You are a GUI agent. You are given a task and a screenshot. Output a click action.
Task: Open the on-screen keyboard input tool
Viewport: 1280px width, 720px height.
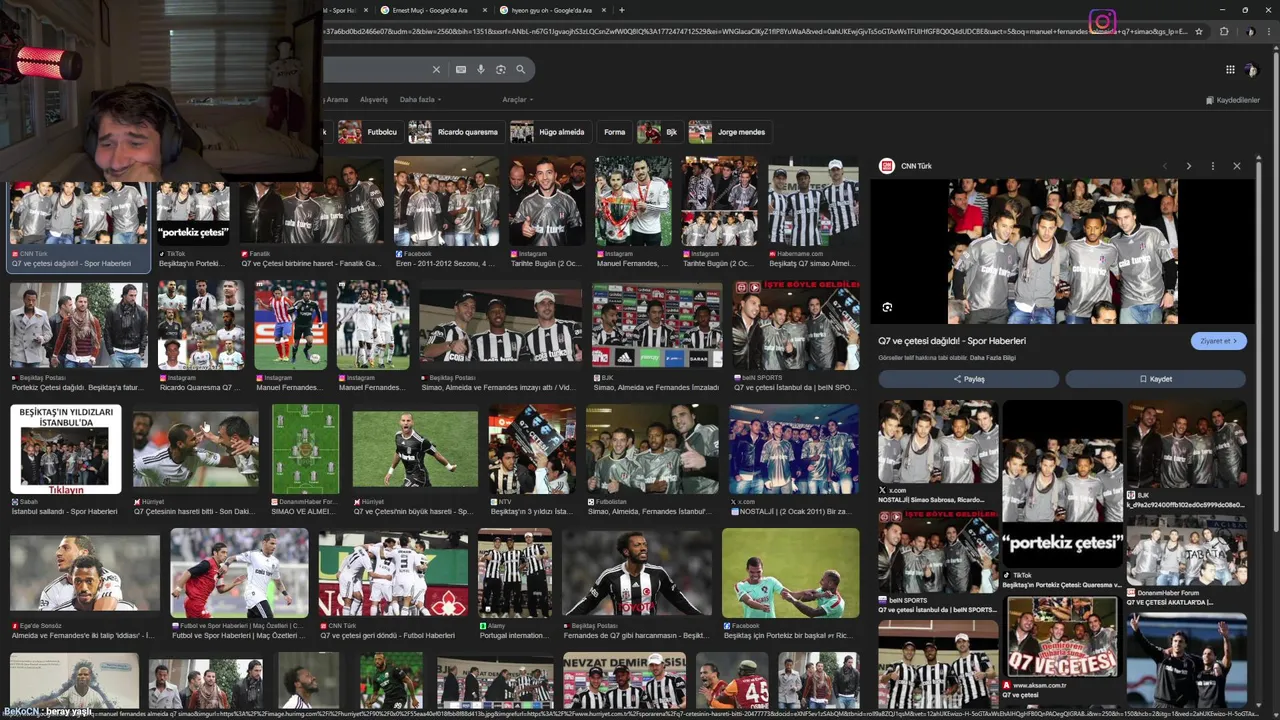(461, 70)
